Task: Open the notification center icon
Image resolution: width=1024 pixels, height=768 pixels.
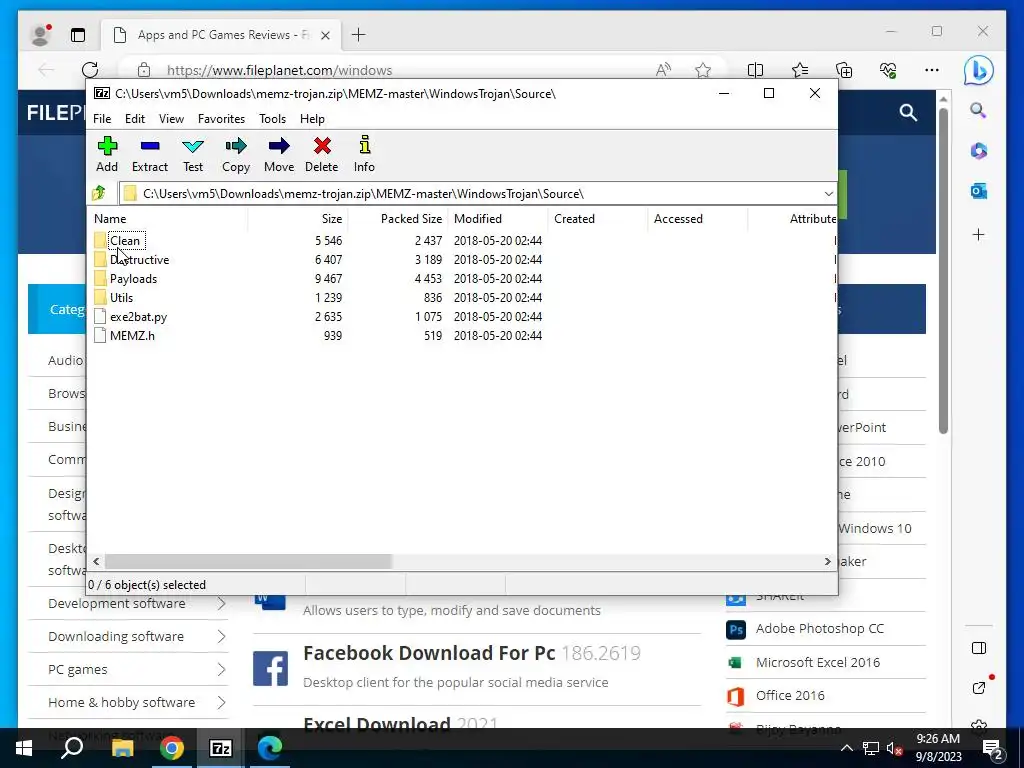Action: click(993, 749)
